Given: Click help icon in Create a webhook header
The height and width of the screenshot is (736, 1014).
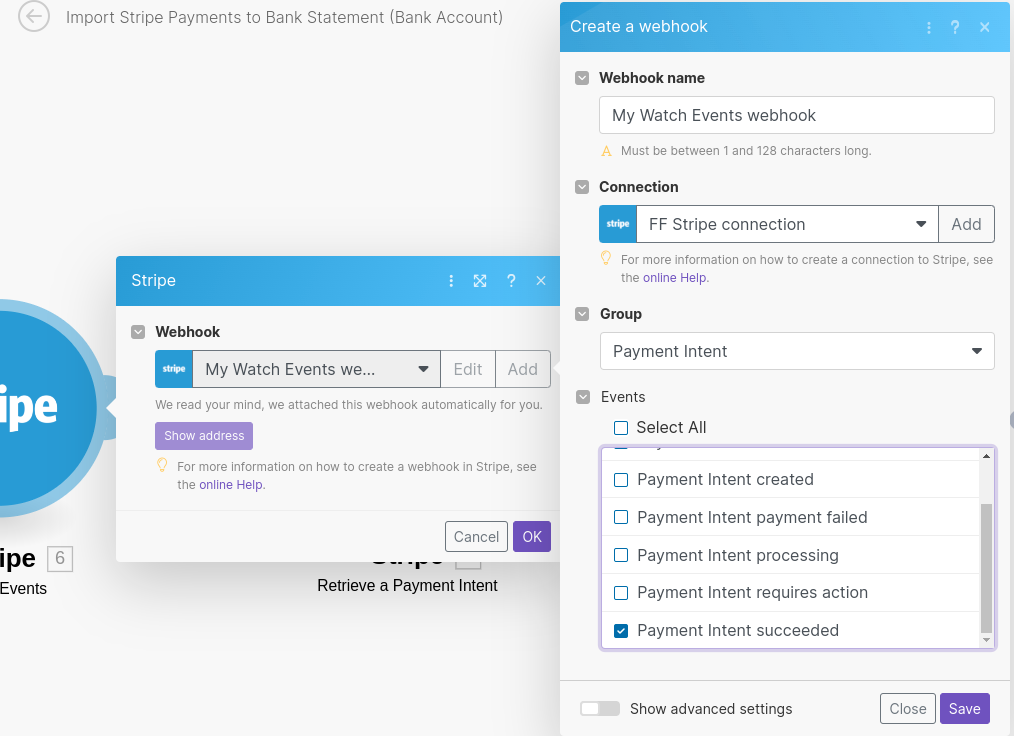Looking at the screenshot, I should [956, 27].
